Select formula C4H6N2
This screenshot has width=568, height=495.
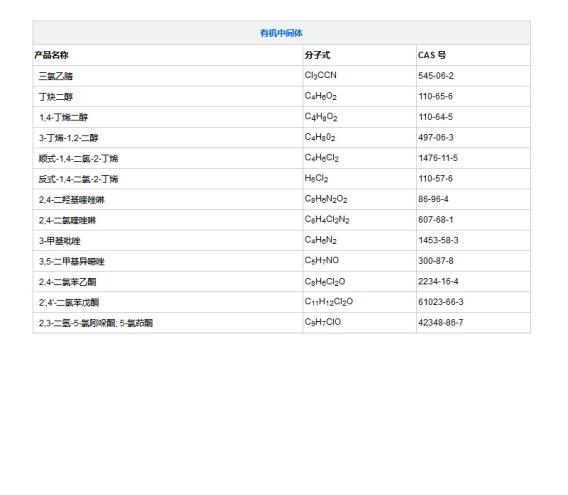321,240
